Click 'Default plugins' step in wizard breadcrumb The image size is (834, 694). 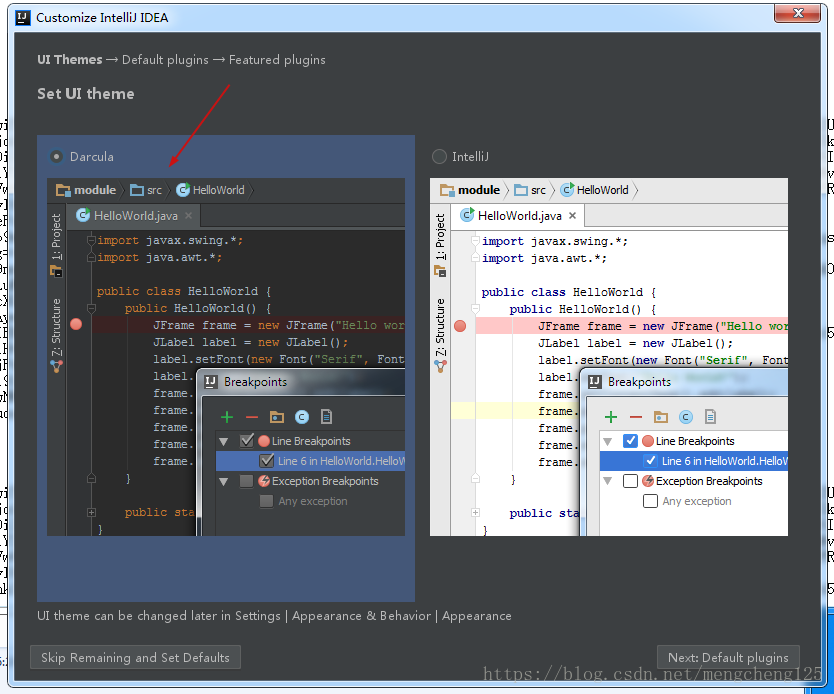(x=165, y=60)
